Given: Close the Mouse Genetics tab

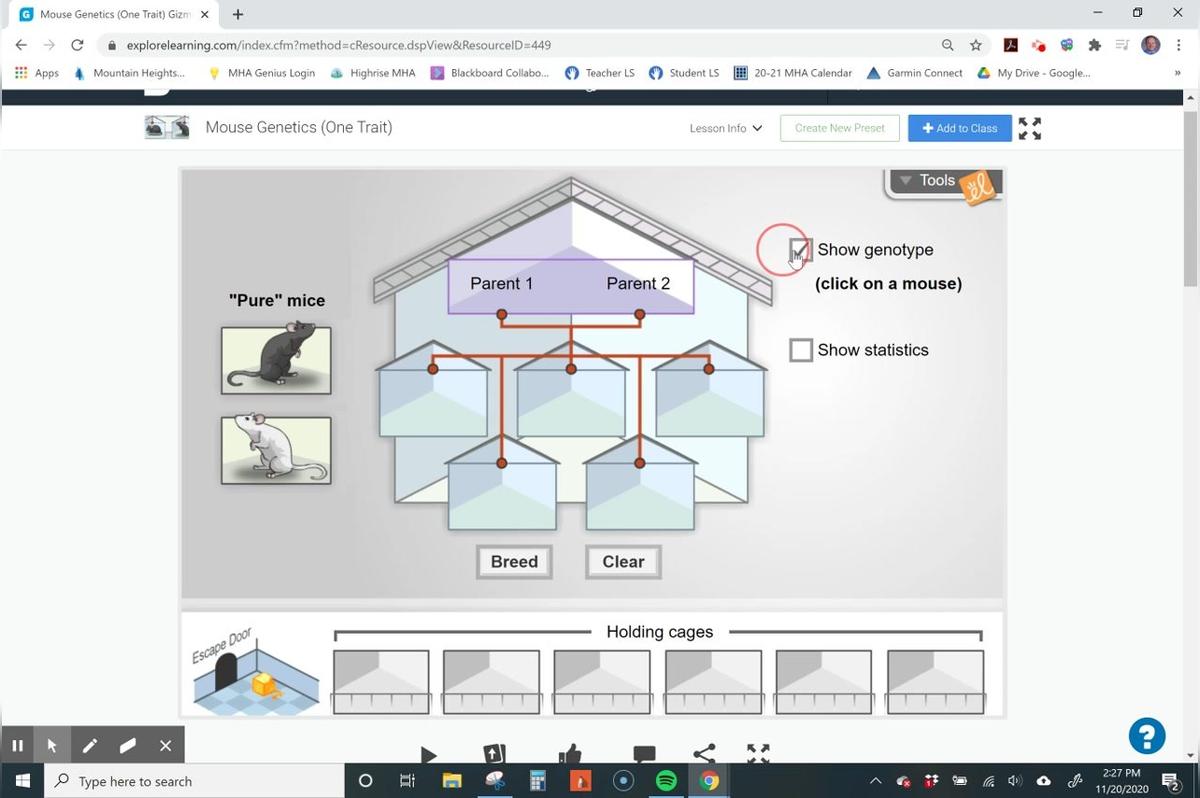Looking at the screenshot, I should click(x=204, y=15).
